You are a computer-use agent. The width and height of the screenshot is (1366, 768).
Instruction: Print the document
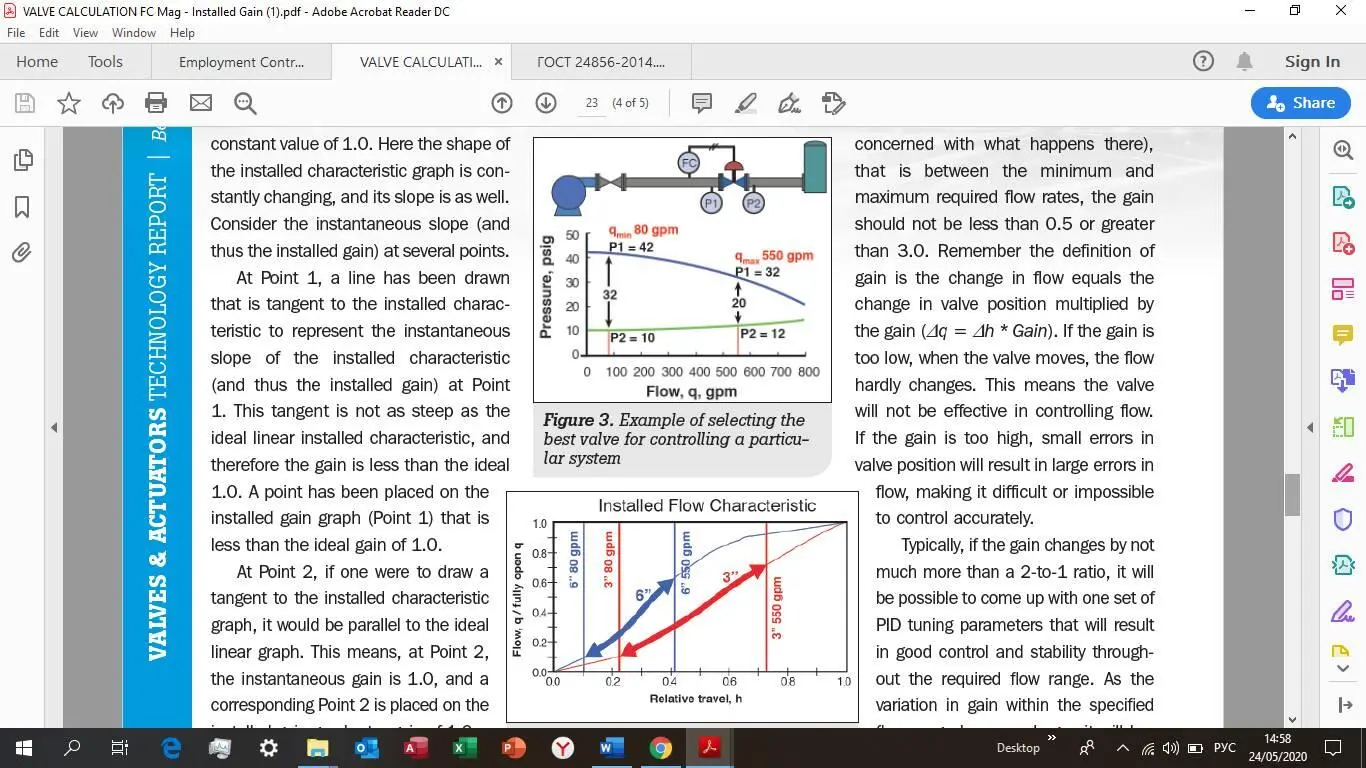(156, 103)
